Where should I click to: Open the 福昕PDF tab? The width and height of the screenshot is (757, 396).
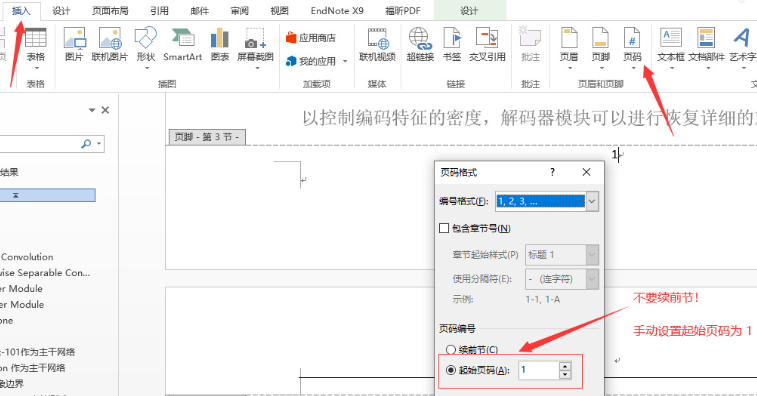coord(403,11)
